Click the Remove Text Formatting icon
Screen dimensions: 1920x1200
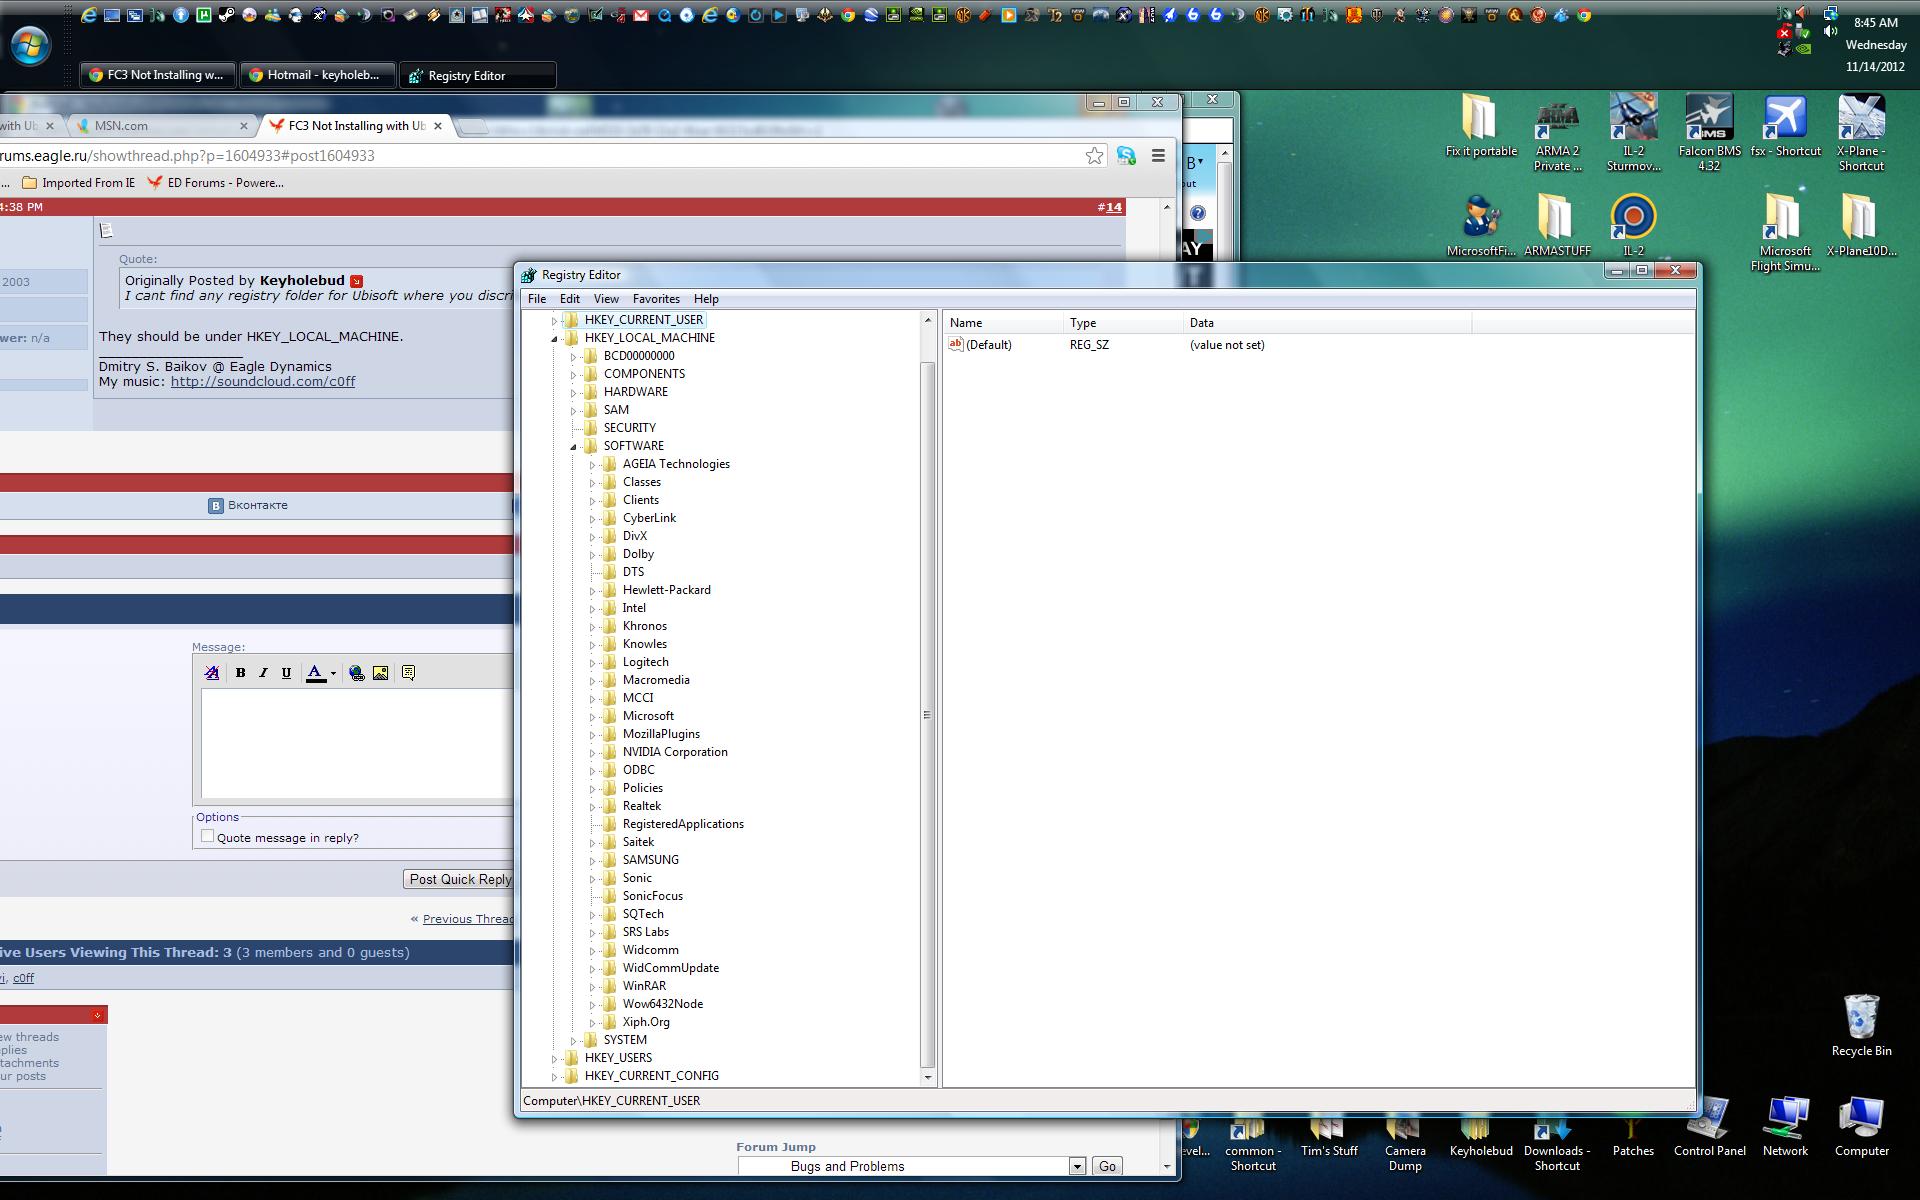(x=212, y=673)
